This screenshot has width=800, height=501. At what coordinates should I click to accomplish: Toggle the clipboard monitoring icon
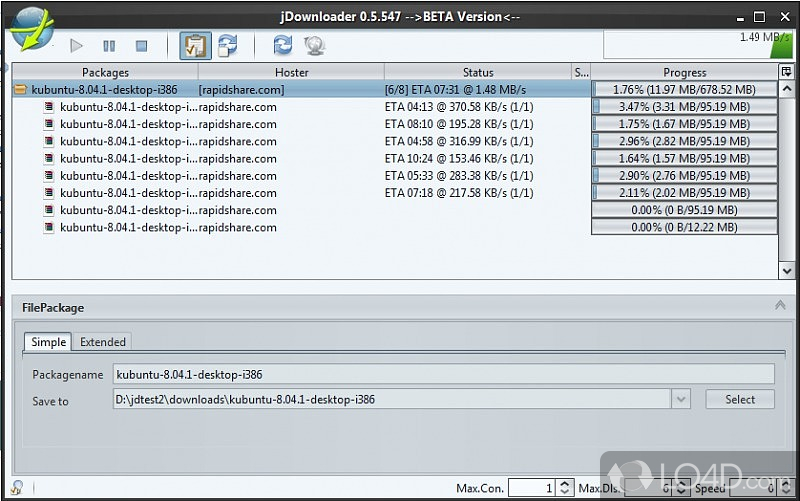pos(195,46)
